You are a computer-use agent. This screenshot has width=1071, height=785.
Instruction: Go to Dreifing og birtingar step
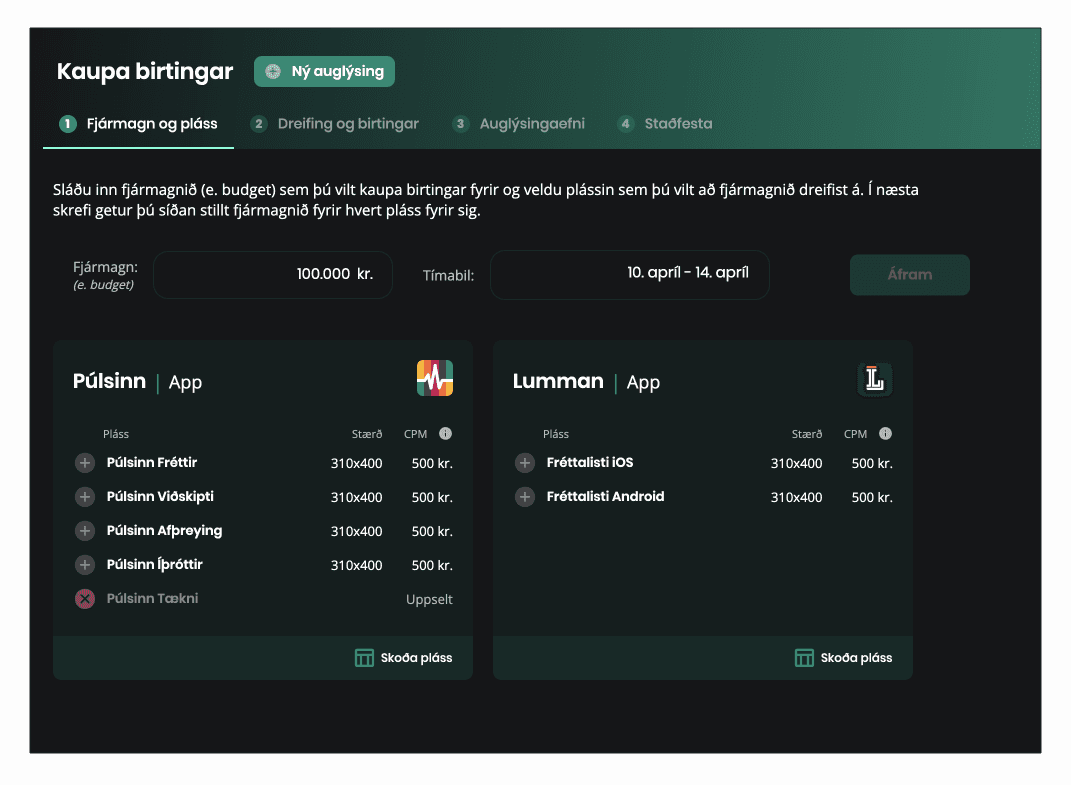tap(335, 124)
